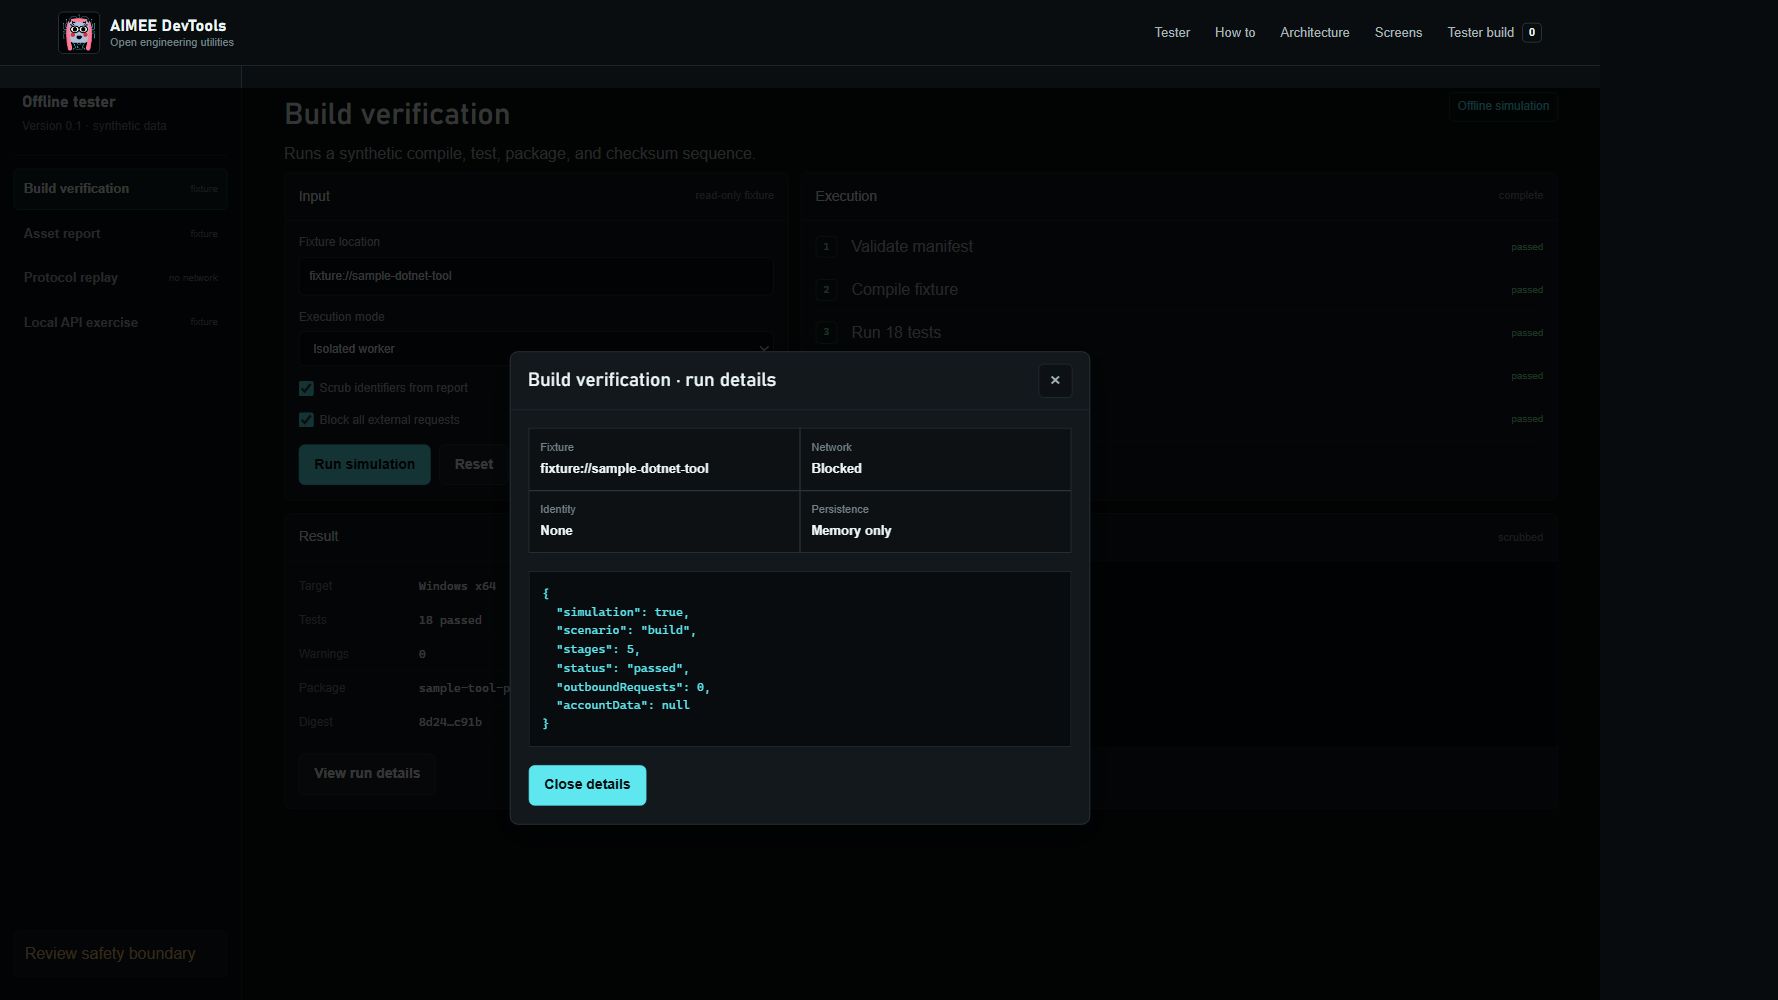Toggle Scrub identifiers from report checkbox

306,388
